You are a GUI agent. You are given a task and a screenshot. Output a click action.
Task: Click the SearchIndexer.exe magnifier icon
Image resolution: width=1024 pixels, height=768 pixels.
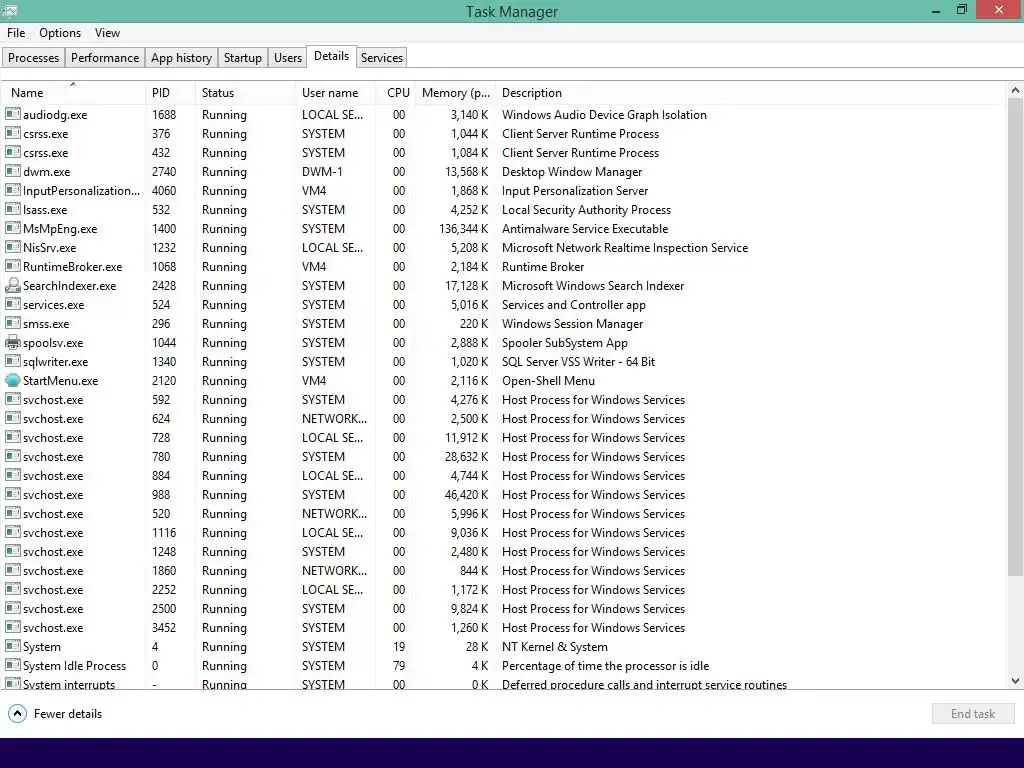(12, 285)
